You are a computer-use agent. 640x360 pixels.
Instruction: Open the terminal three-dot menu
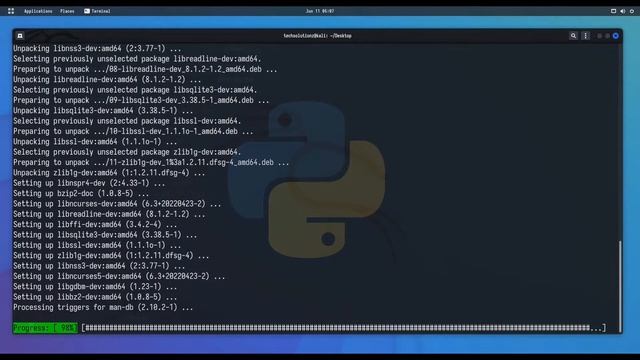585,36
